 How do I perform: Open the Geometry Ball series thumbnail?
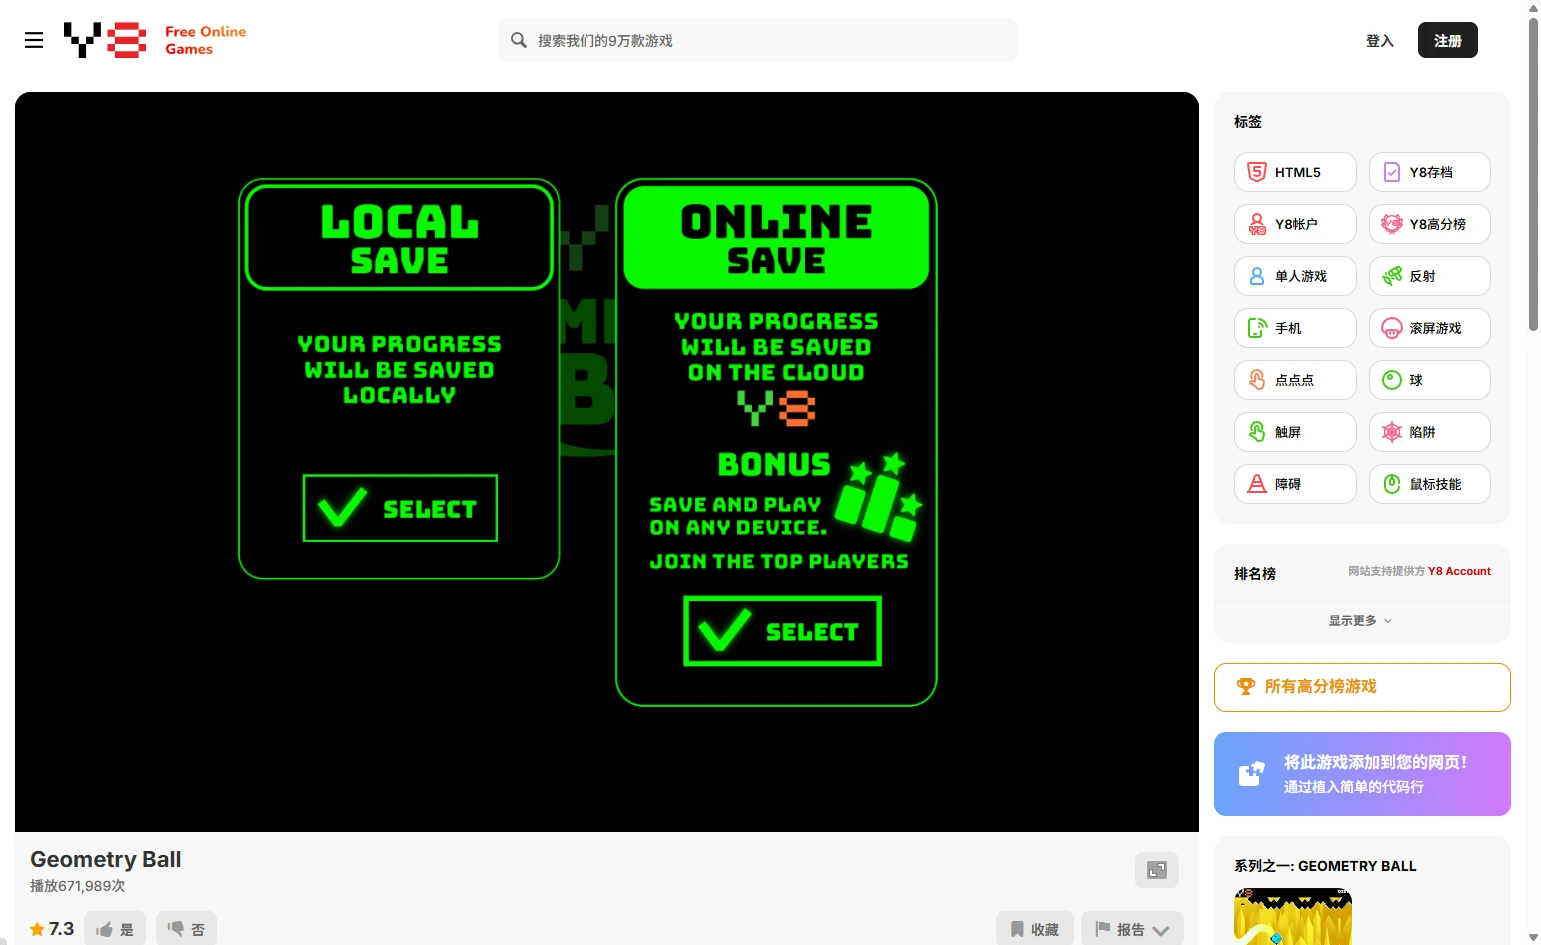click(x=1292, y=917)
